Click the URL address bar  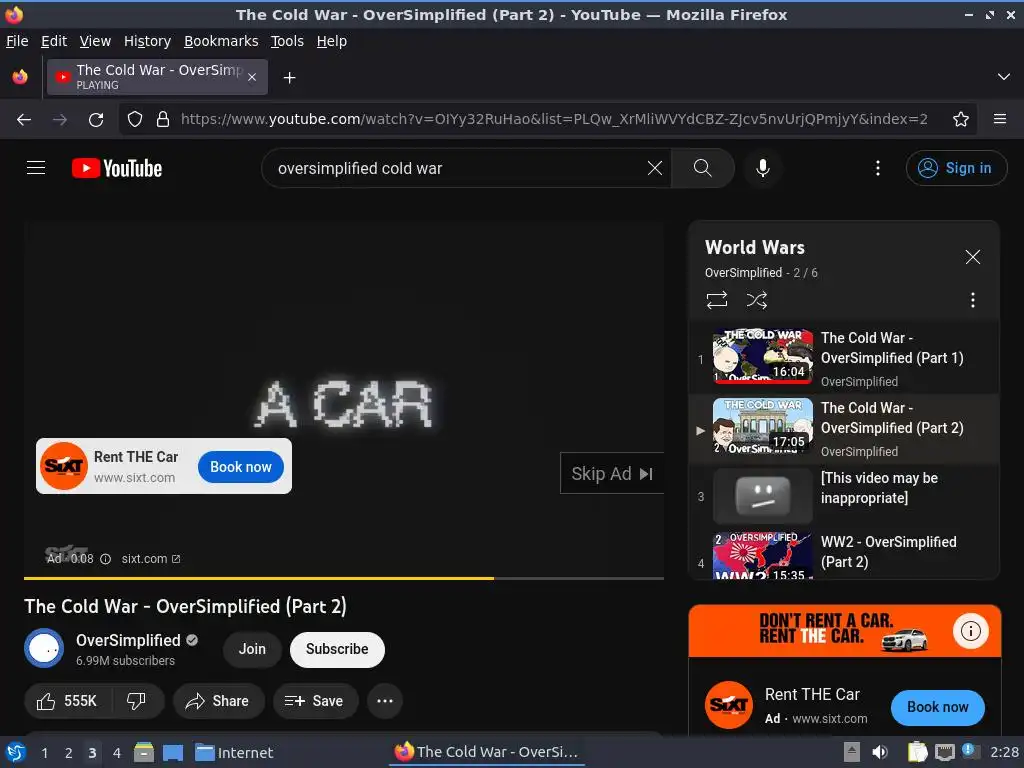pos(554,120)
